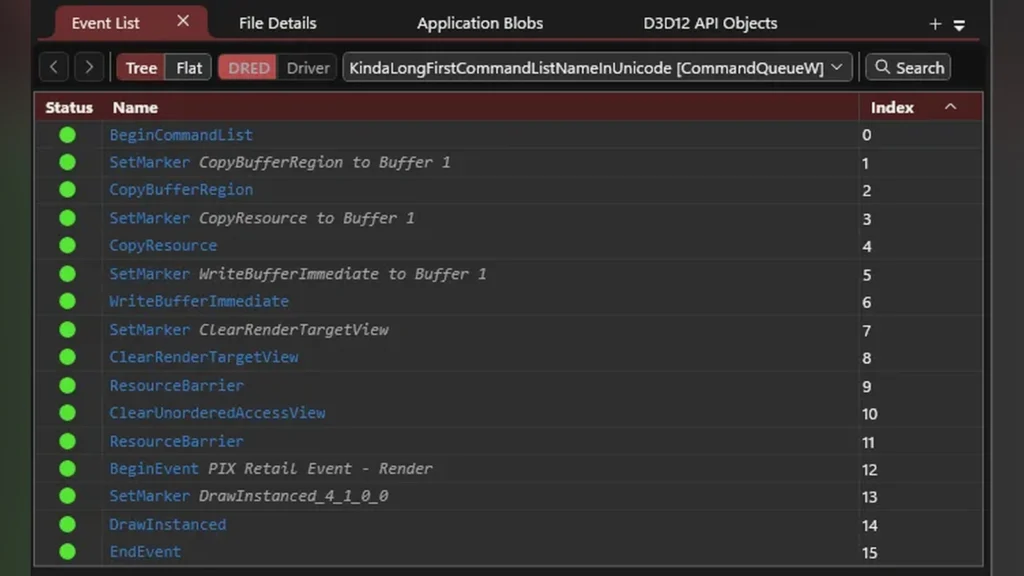Open the Application Blobs tab
The image size is (1024, 576).
480,23
